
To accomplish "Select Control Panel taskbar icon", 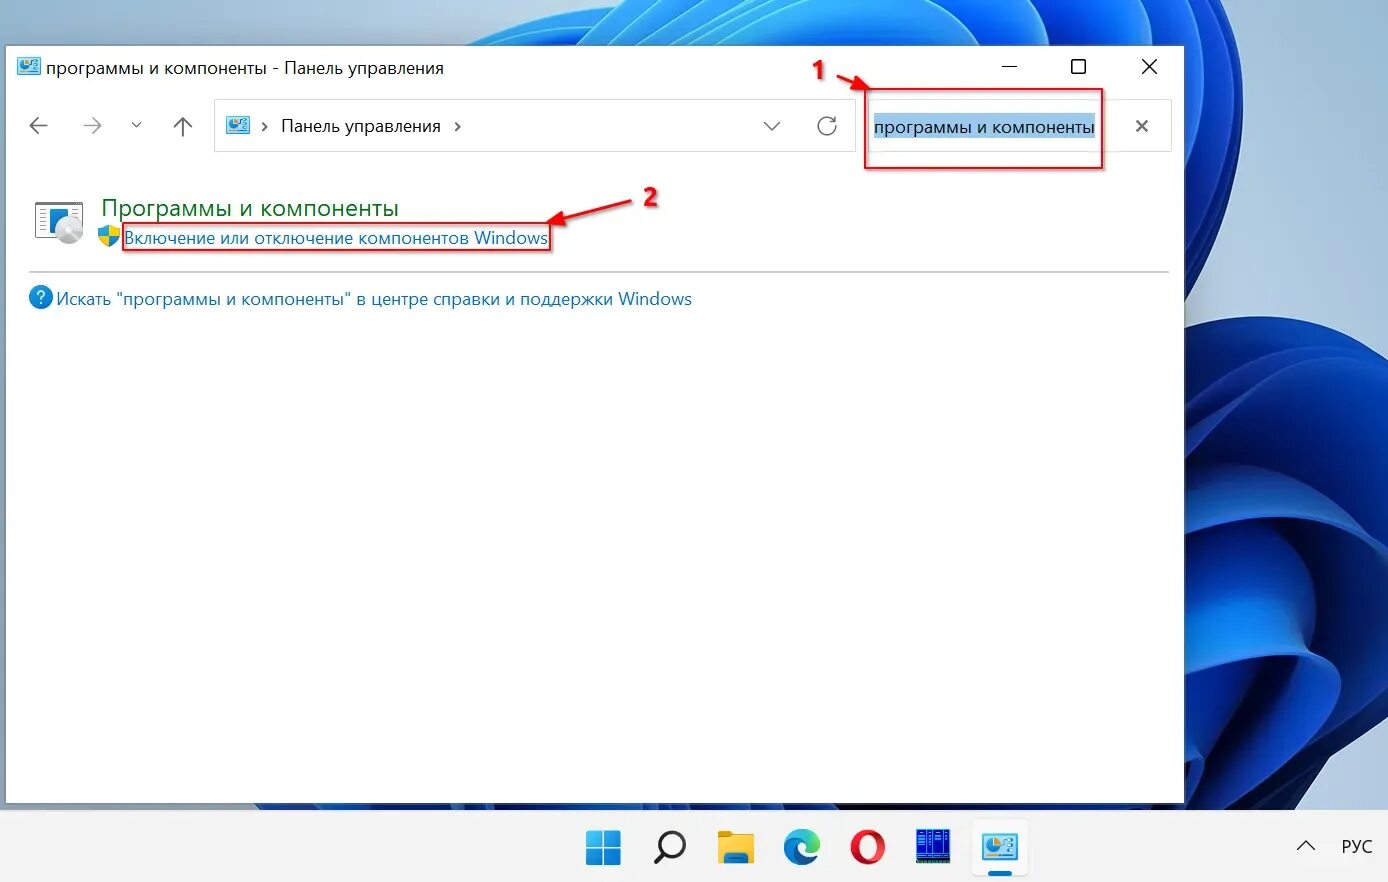I will pos(999,848).
